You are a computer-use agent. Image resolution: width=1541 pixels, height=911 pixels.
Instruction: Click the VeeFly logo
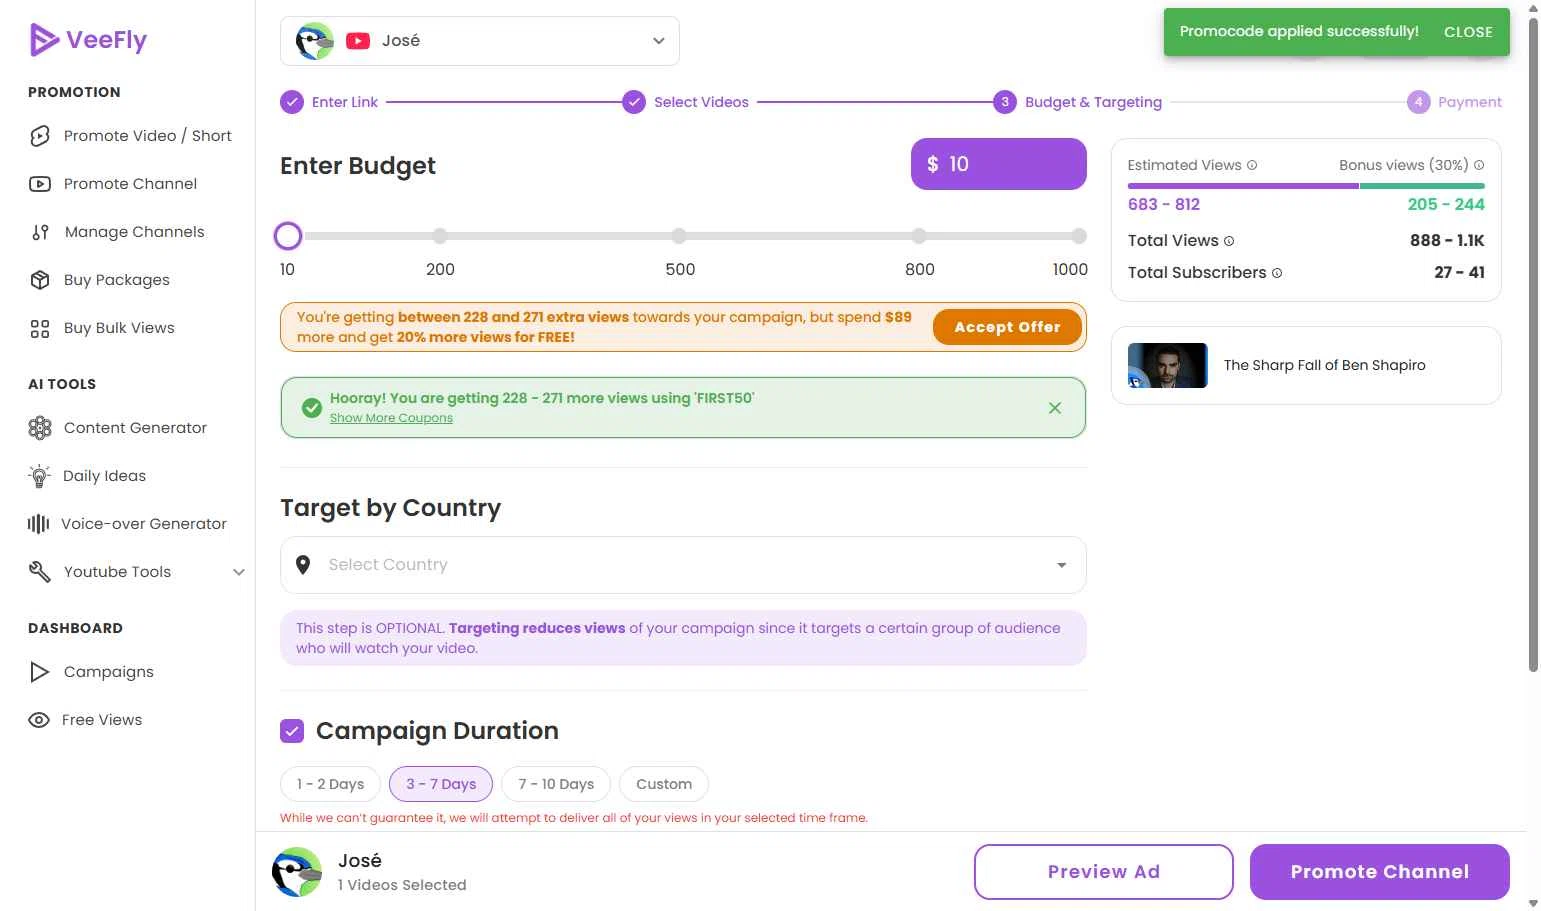(x=88, y=40)
